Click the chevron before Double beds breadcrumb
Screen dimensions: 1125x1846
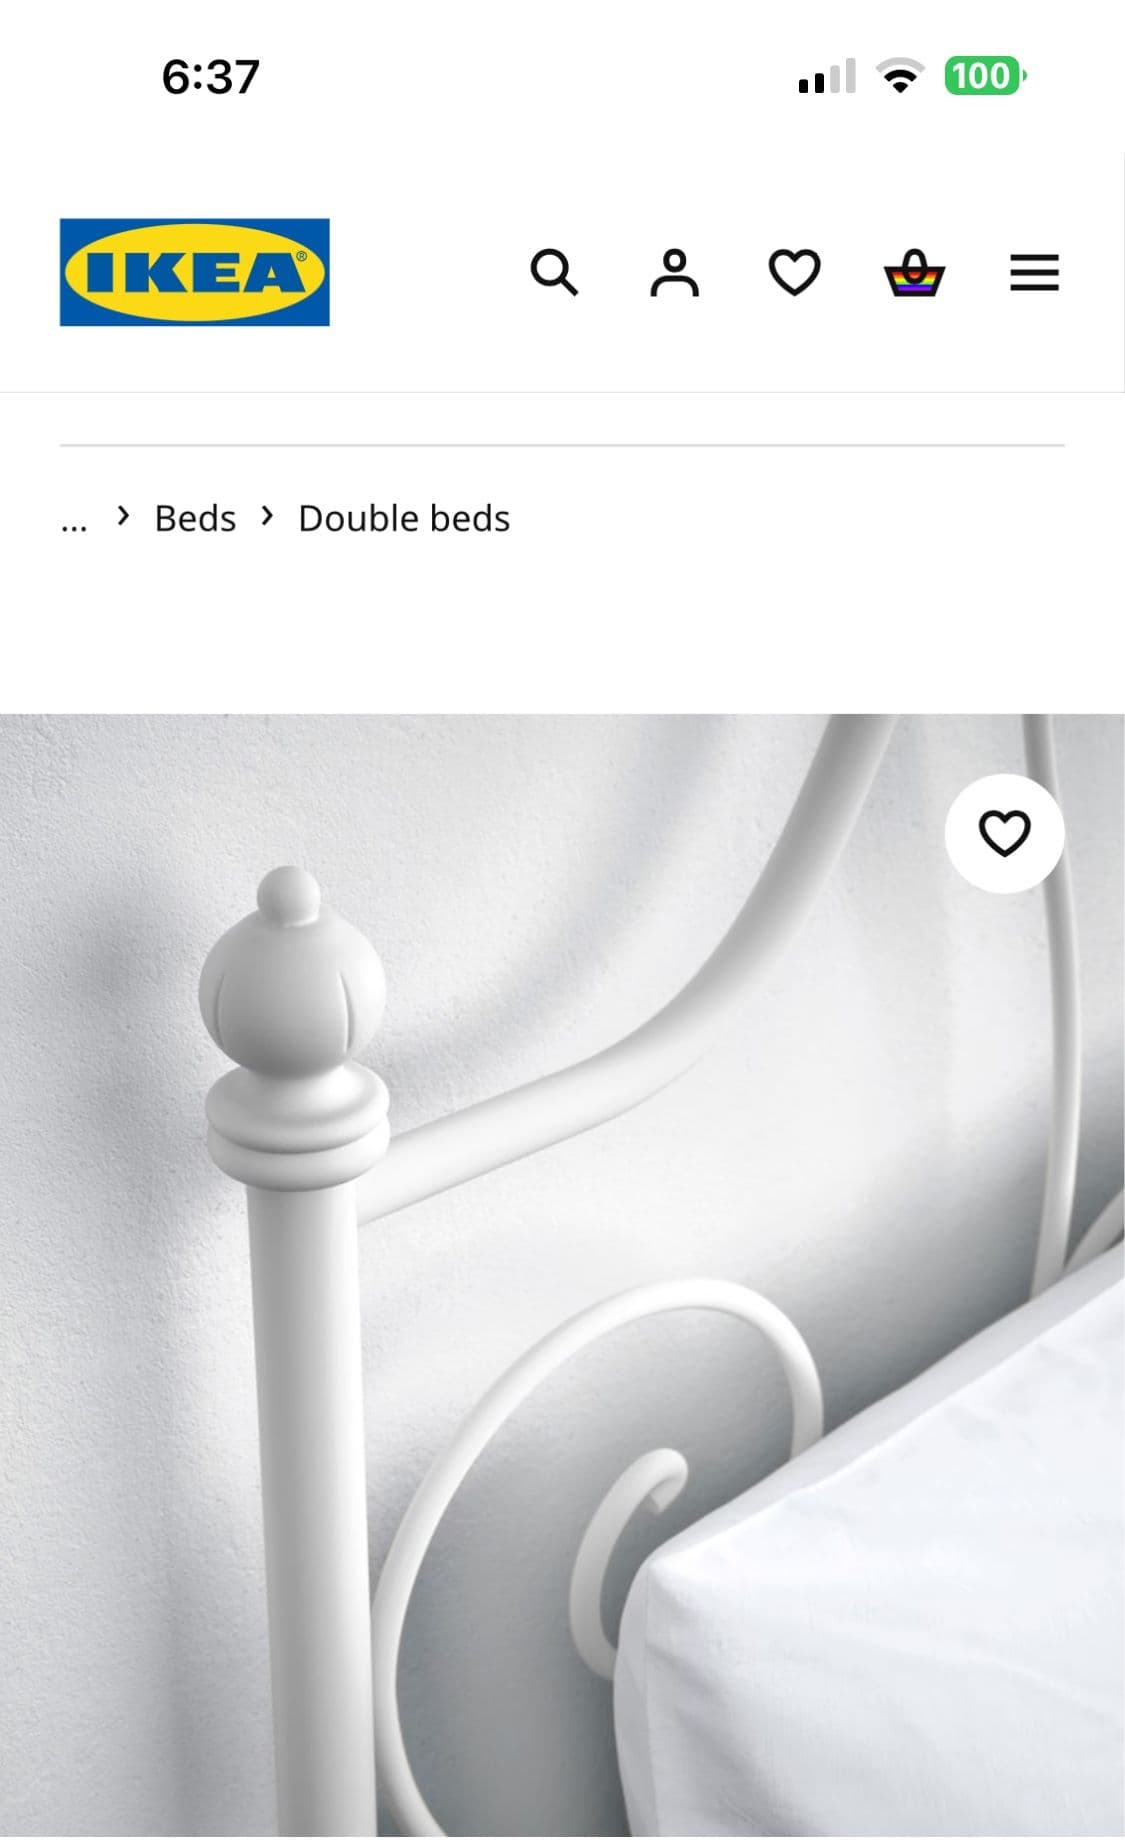pos(267,516)
